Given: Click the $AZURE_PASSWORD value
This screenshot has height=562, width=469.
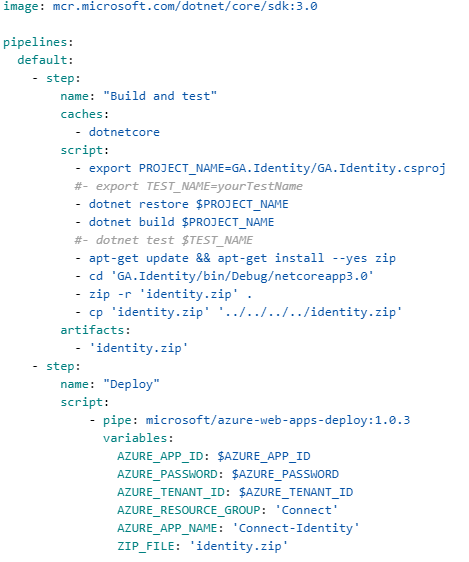Looking at the screenshot, I should [285, 474].
